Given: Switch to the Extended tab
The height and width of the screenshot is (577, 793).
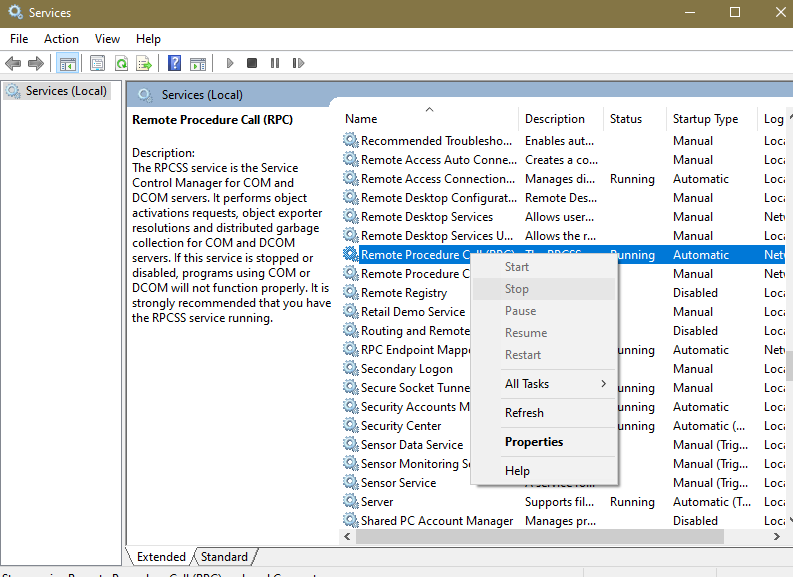Looking at the screenshot, I should click(x=160, y=557).
